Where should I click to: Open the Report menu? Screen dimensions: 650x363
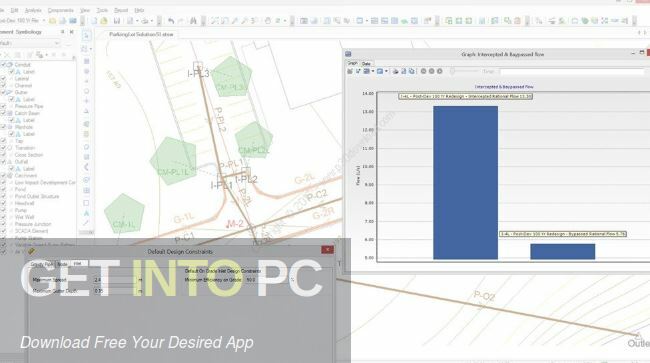click(121, 10)
